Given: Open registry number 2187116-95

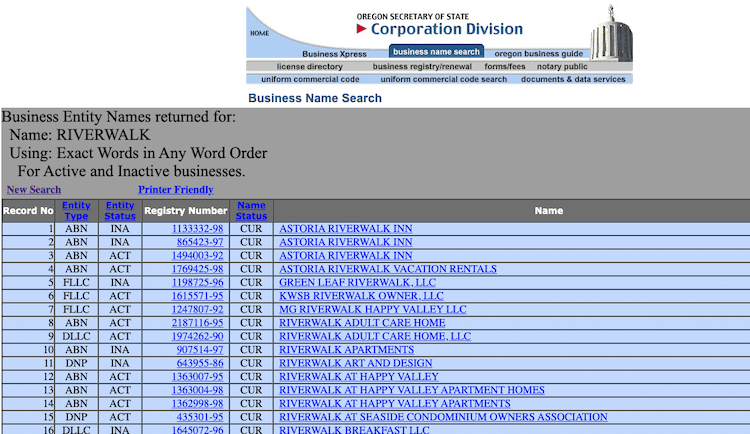Looking at the screenshot, I should coord(198,323).
